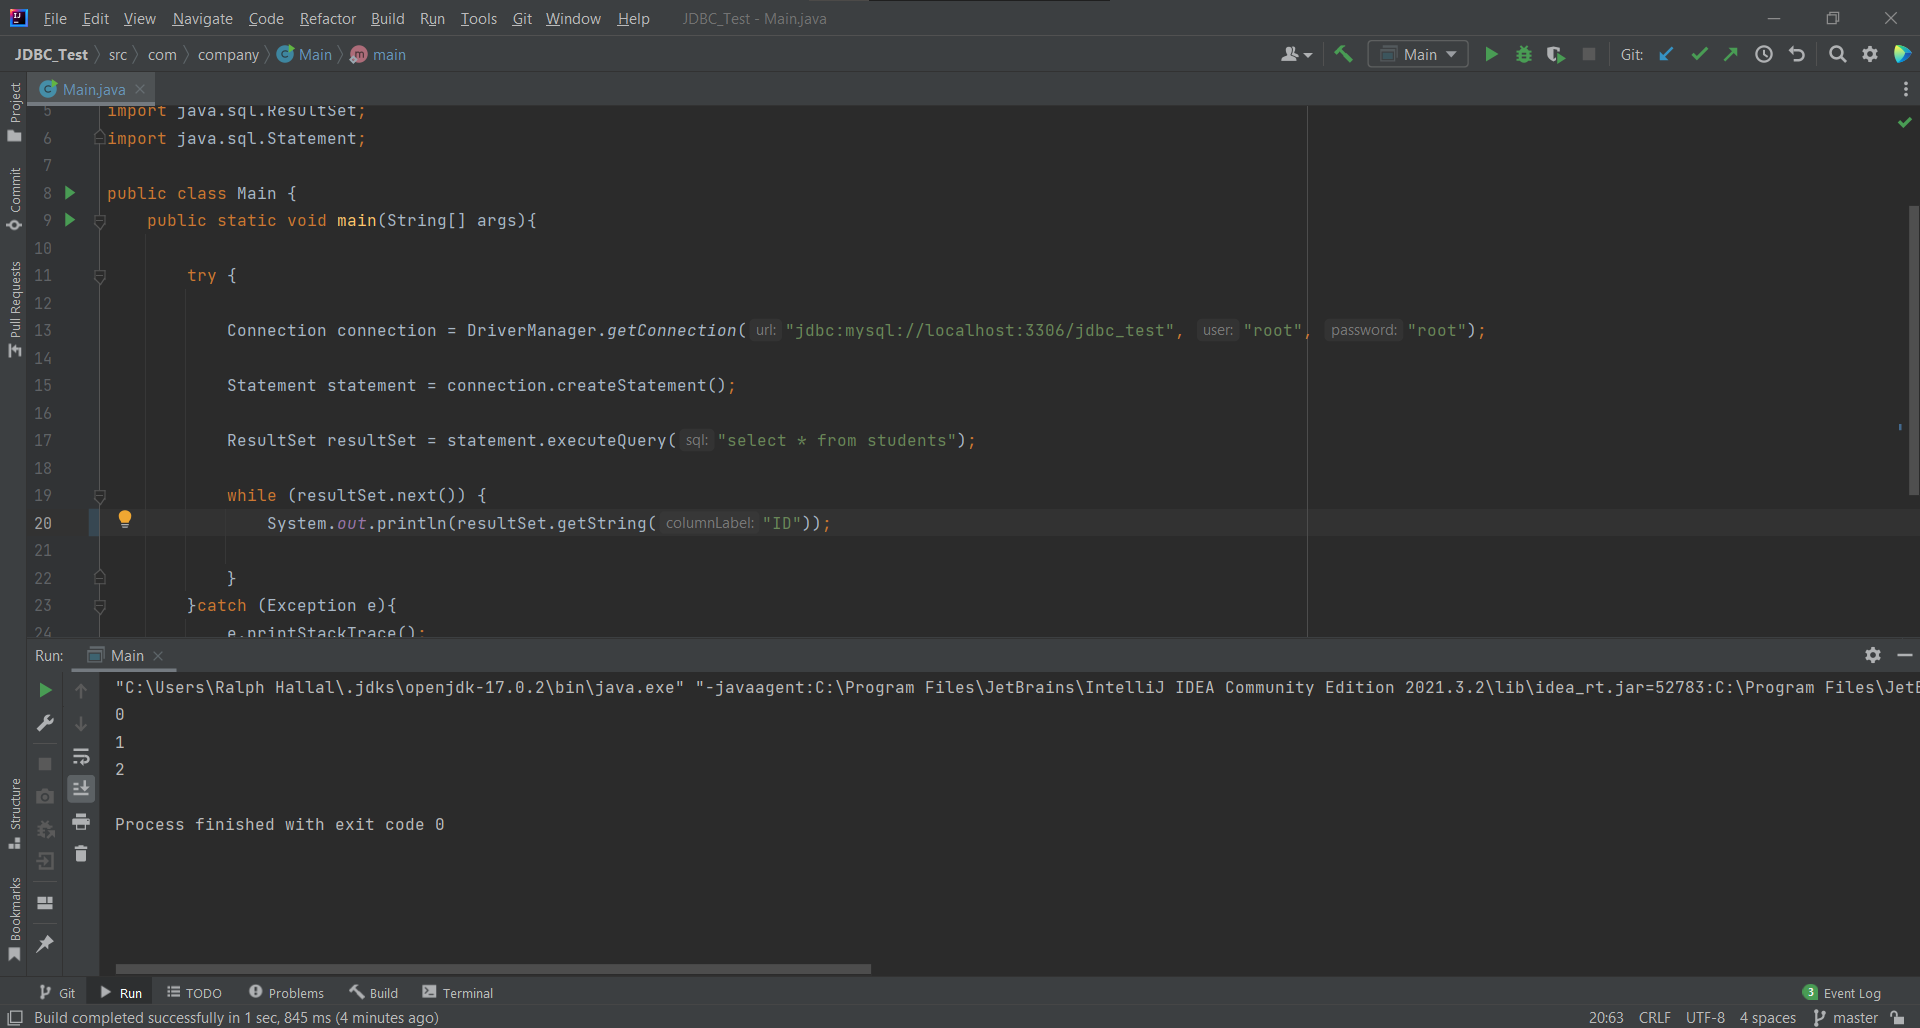The width and height of the screenshot is (1920, 1028).
Task: Switch to the Terminal tab
Action: pos(467,992)
